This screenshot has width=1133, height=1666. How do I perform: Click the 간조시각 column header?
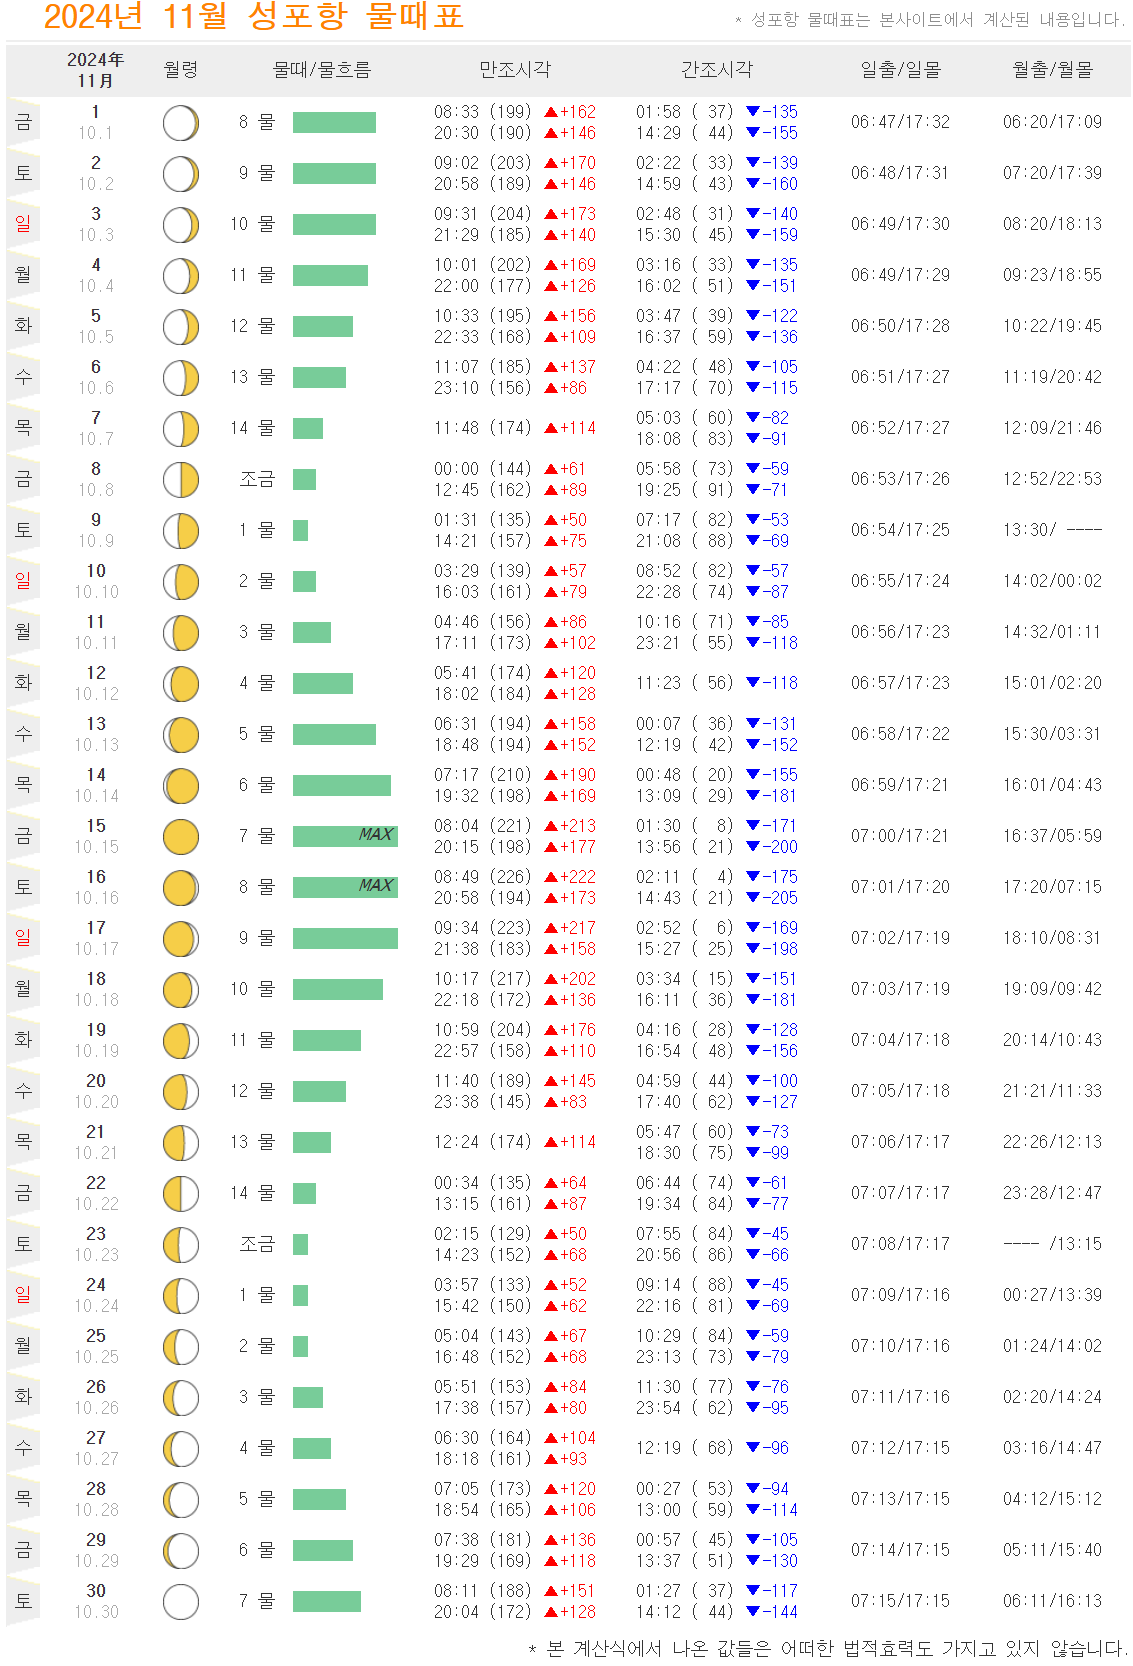click(717, 70)
